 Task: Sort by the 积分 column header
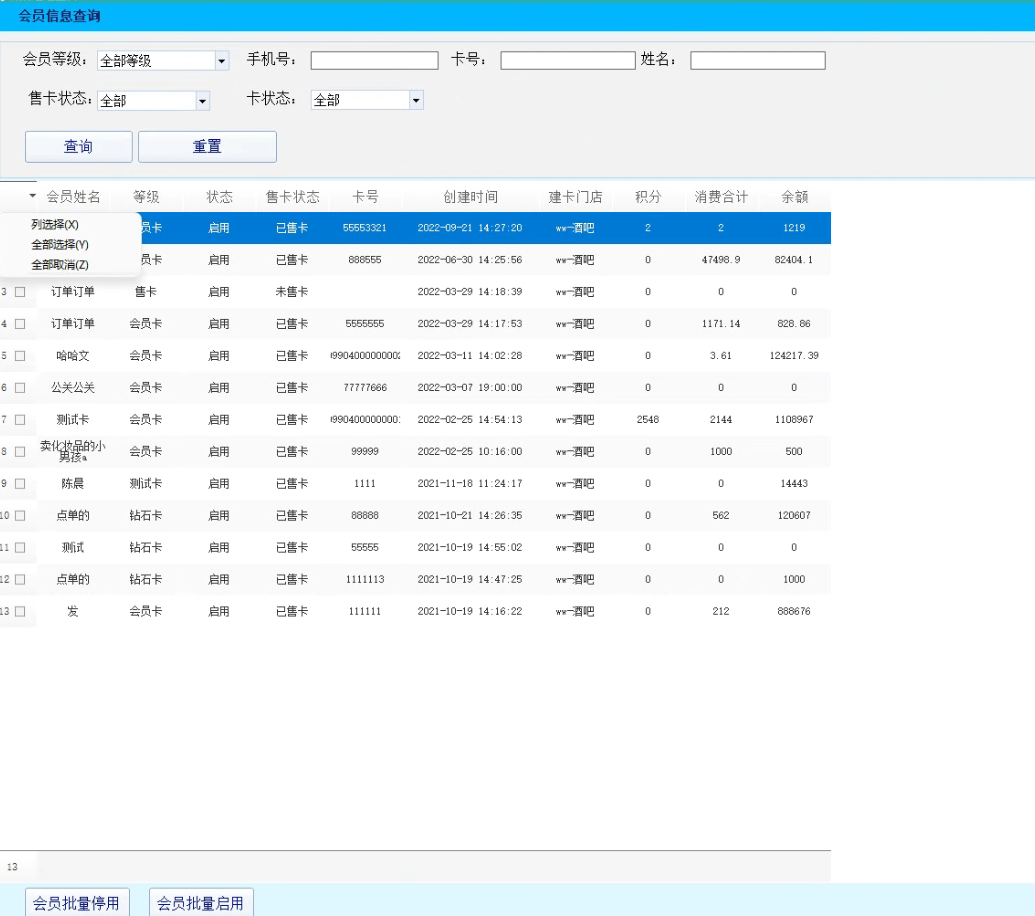[x=648, y=197]
